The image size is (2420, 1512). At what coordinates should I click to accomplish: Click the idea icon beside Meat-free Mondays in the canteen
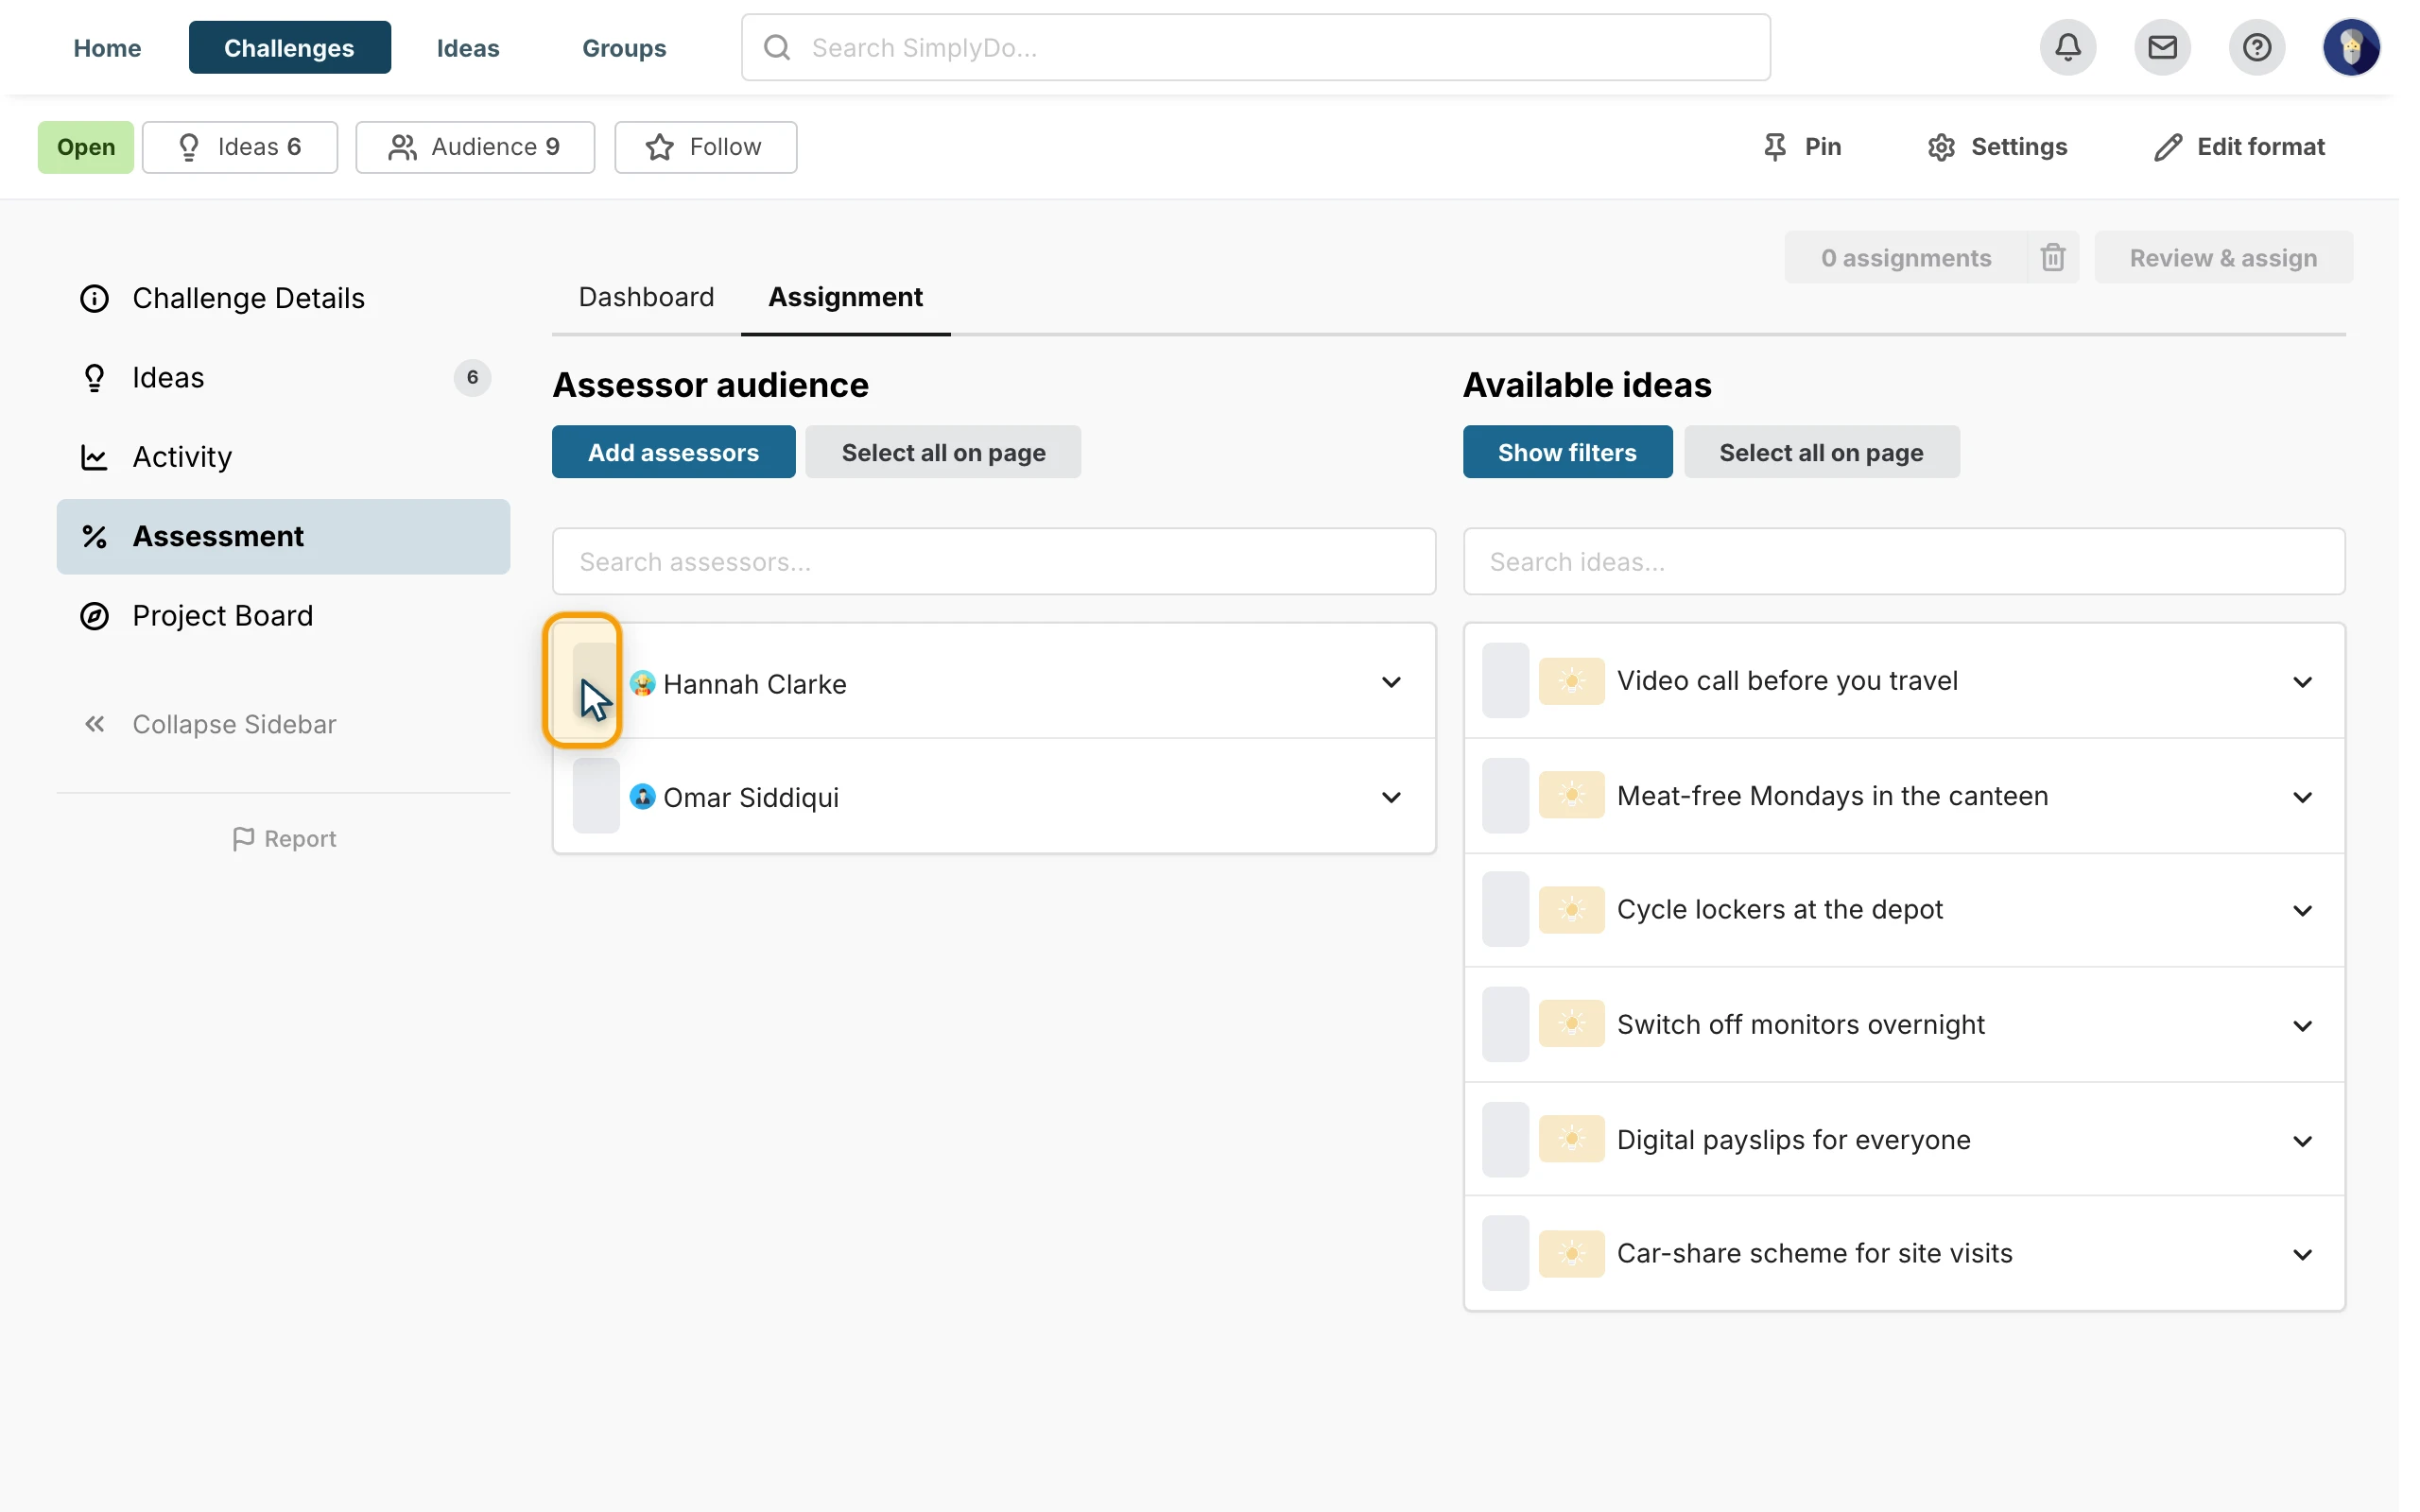[x=1571, y=796]
